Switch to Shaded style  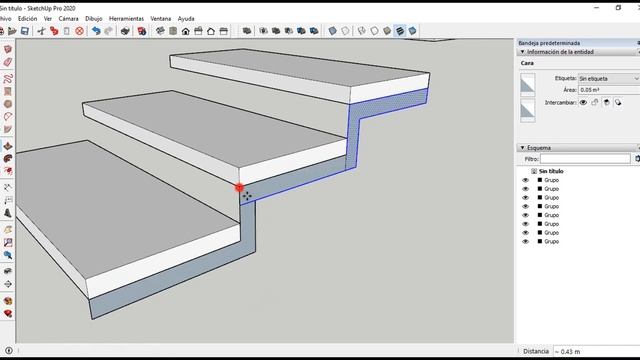click(x=387, y=31)
